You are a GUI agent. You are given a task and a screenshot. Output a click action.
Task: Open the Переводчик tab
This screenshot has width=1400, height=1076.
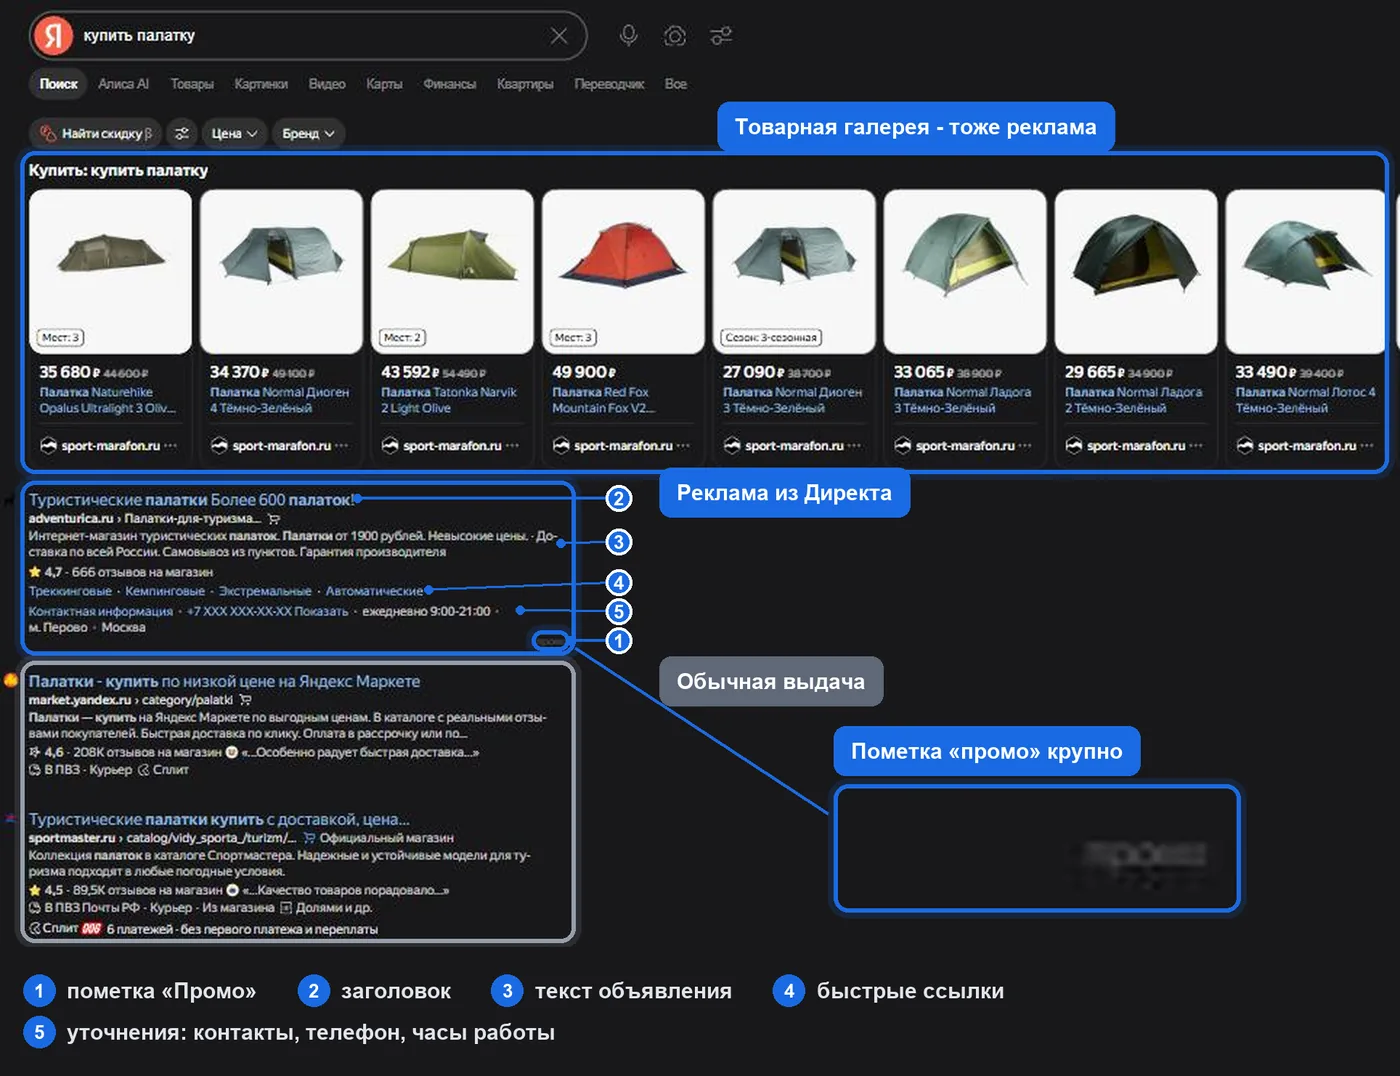click(609, 84)
